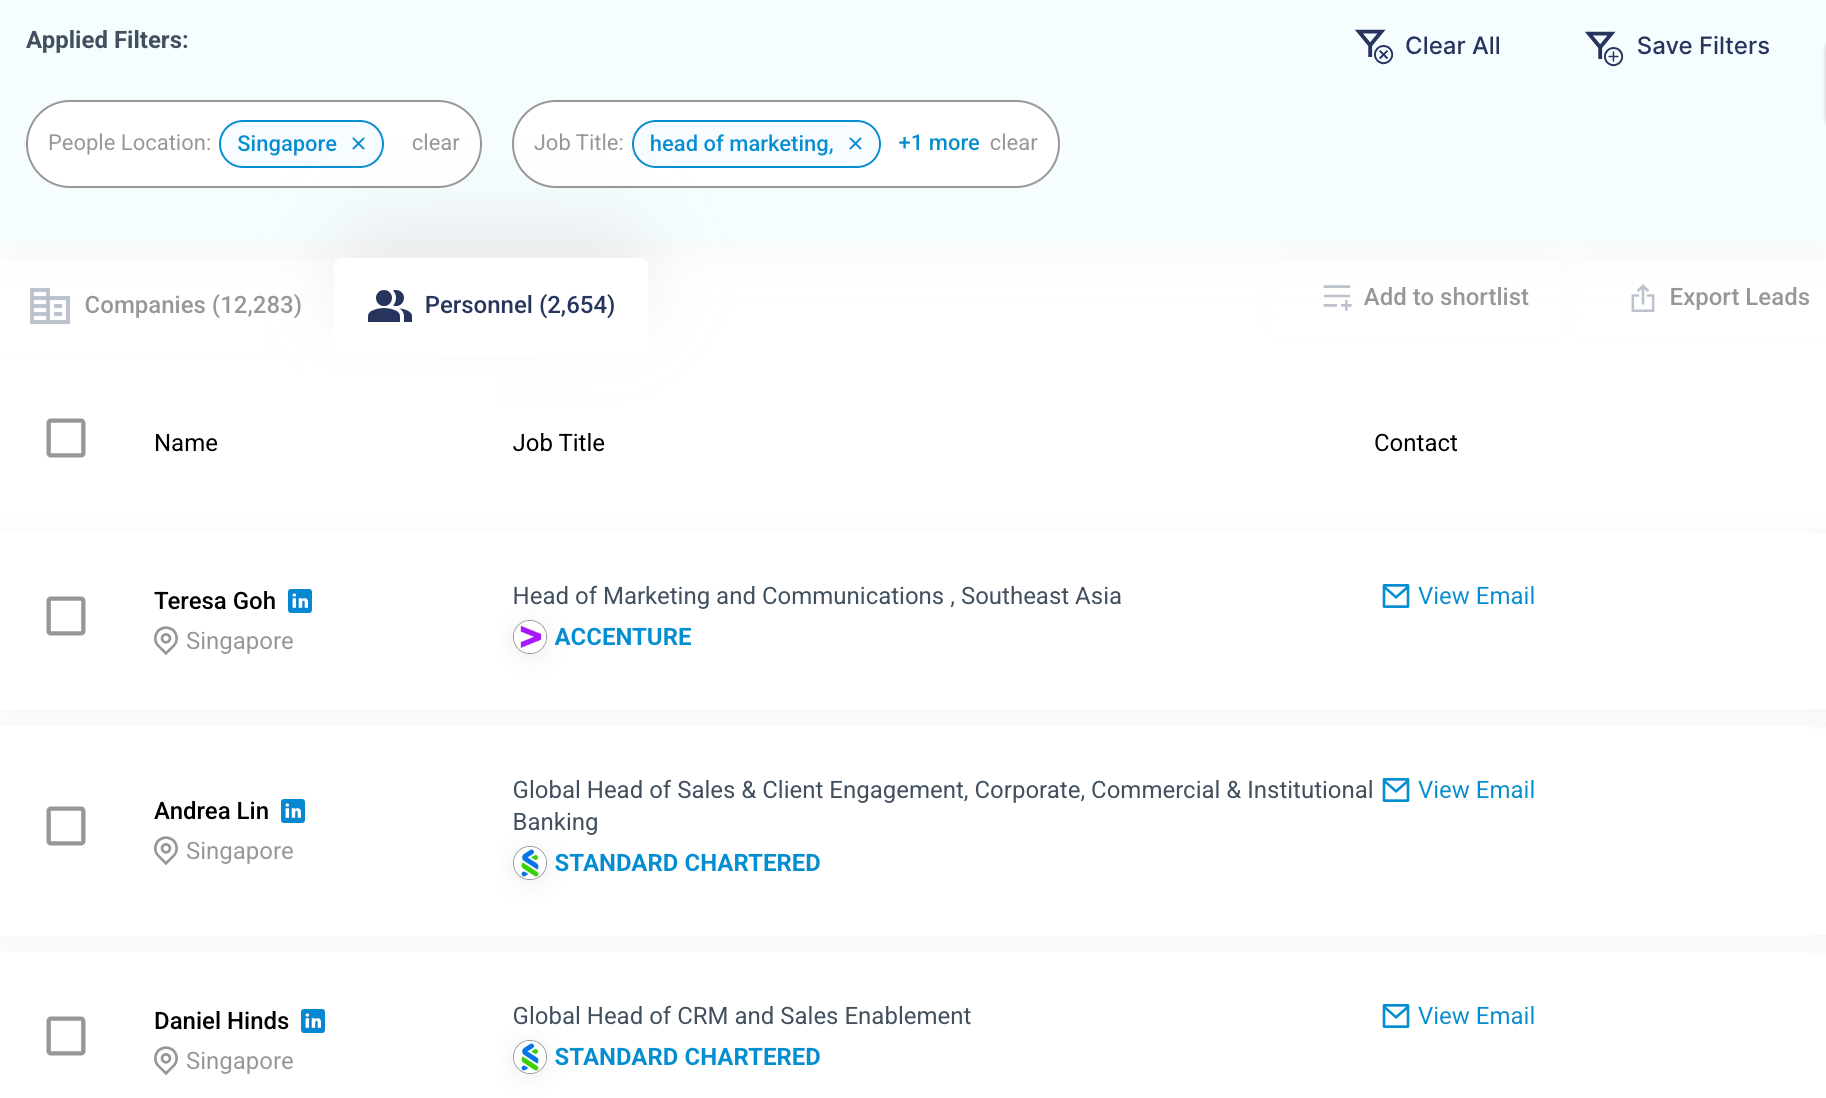Click the head of marketing chip label

(x=741, y=144)
